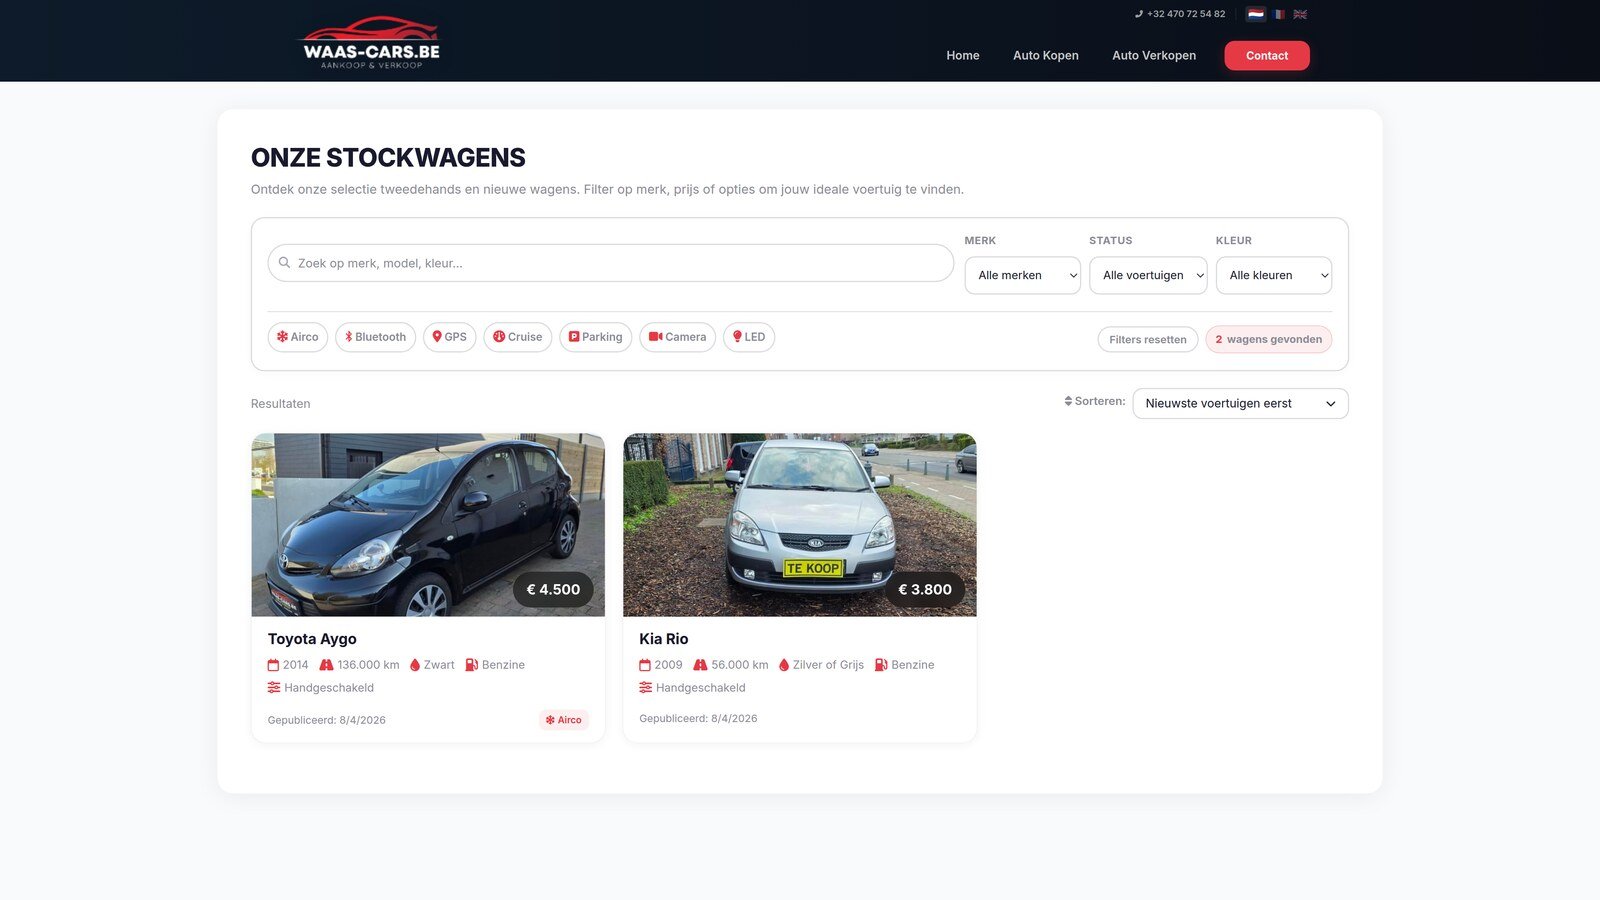This screenshot has height=900, width=1600.
Task: Switch language with the French flag
Action: coord(1279,14)
